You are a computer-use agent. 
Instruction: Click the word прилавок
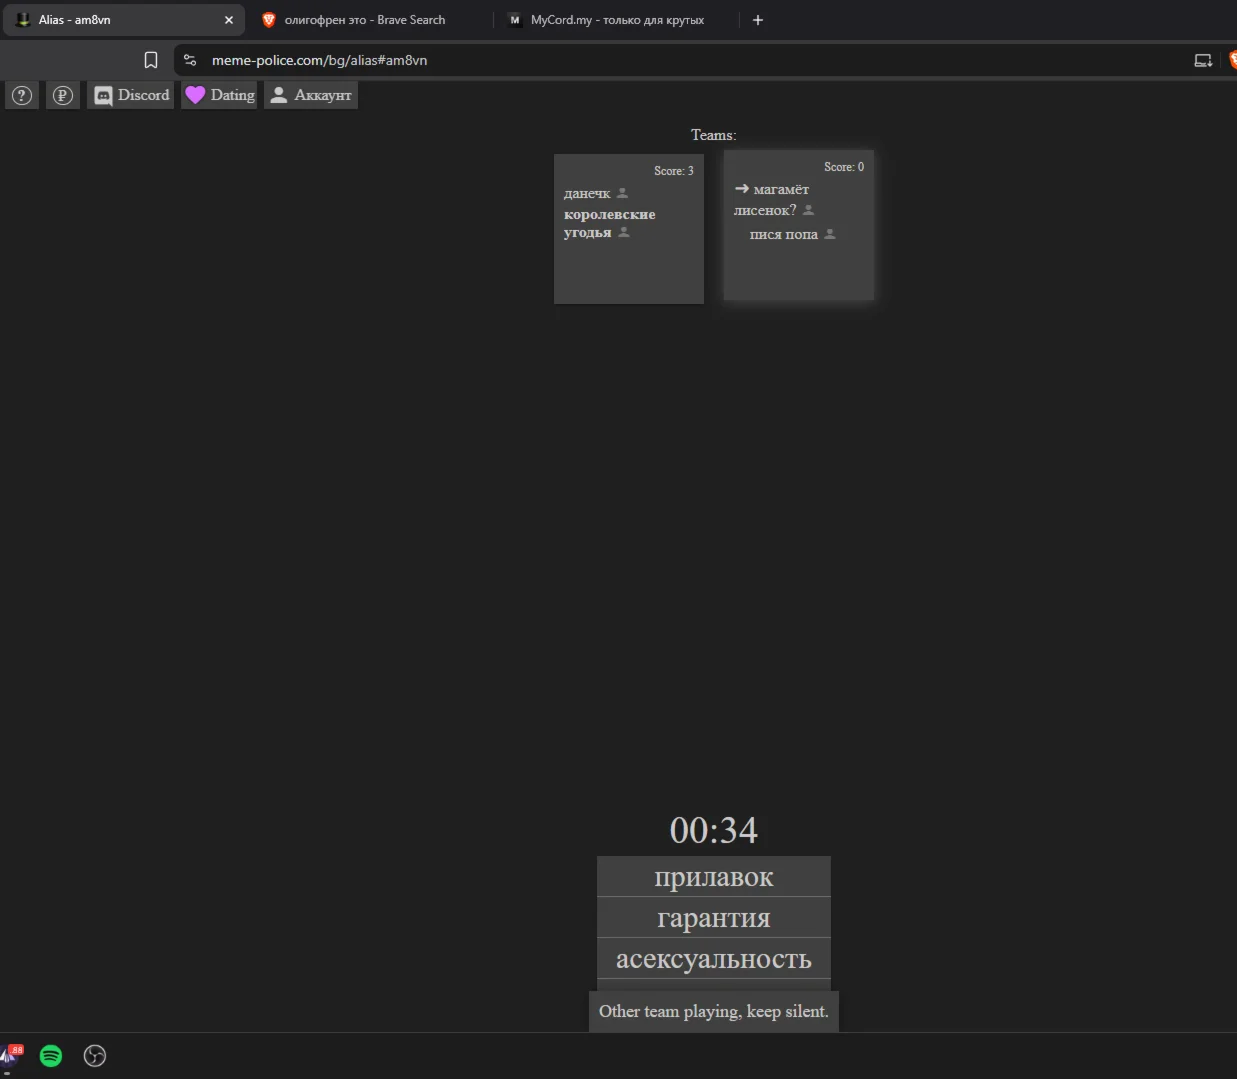tap(714, 877)
